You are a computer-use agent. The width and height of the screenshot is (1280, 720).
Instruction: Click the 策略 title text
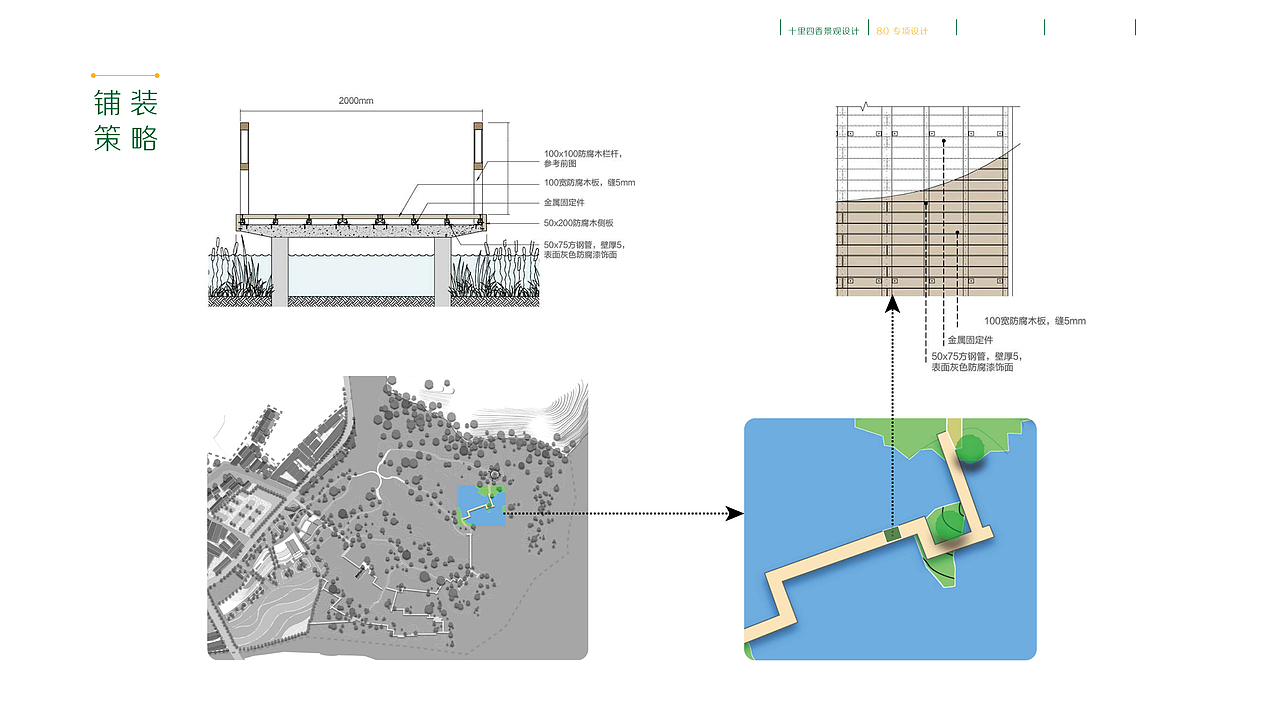click(x=126, y=138)
